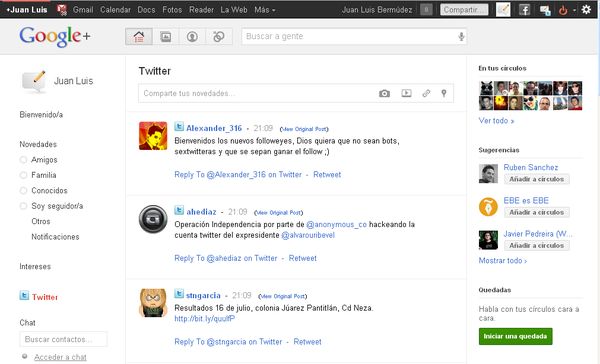The image size is (600, 364).
Task: Open La Web in the top bar
Action: [234, 10]
